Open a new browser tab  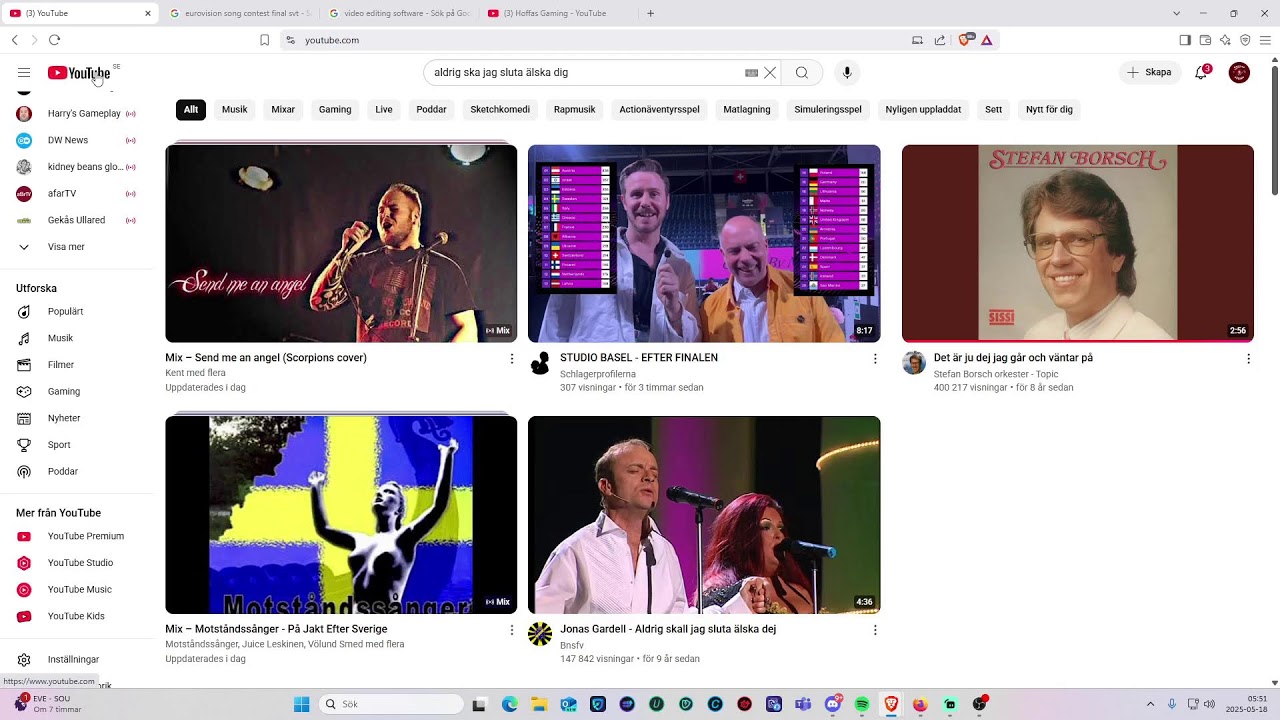pyautogui.click(x=650, y=13)
